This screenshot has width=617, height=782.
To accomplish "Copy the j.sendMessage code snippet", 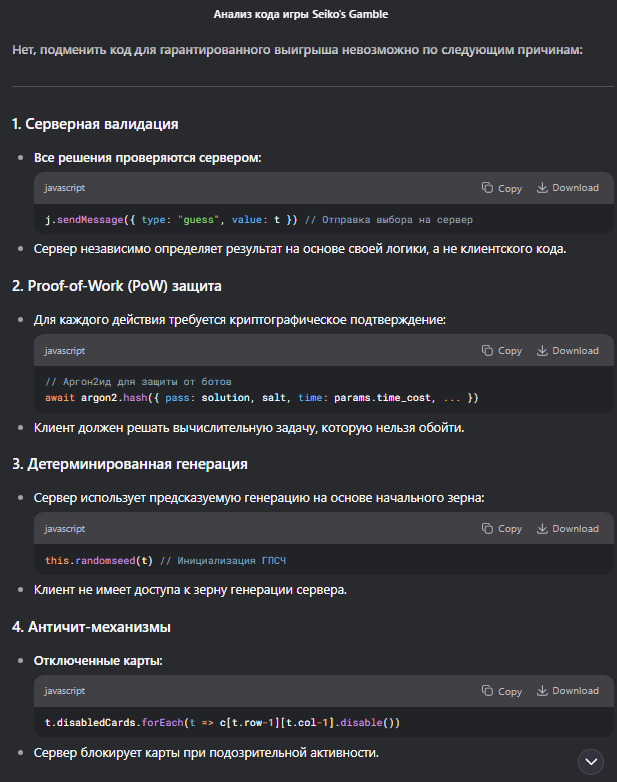I will pyautogui.click(x=502, y=188).
